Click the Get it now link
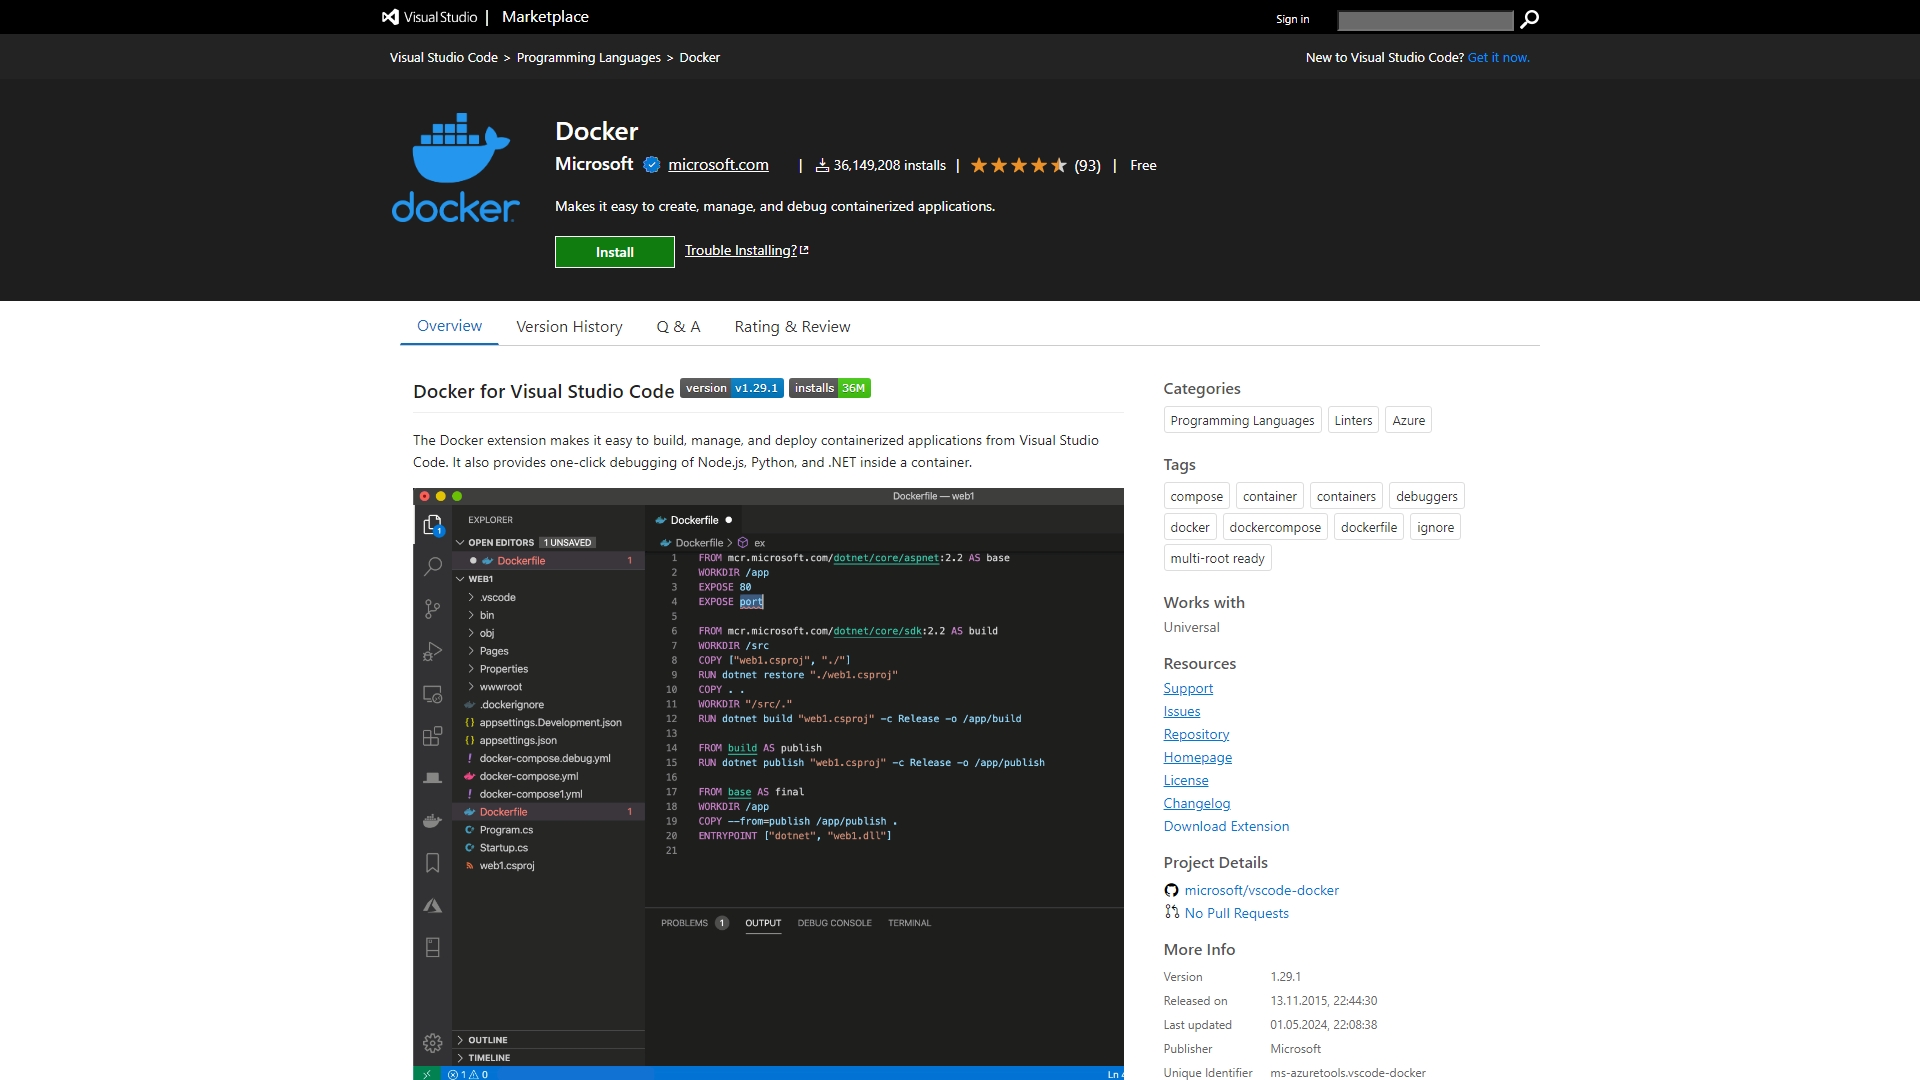1920x1080 pixels. click(x=1498, y=58)
